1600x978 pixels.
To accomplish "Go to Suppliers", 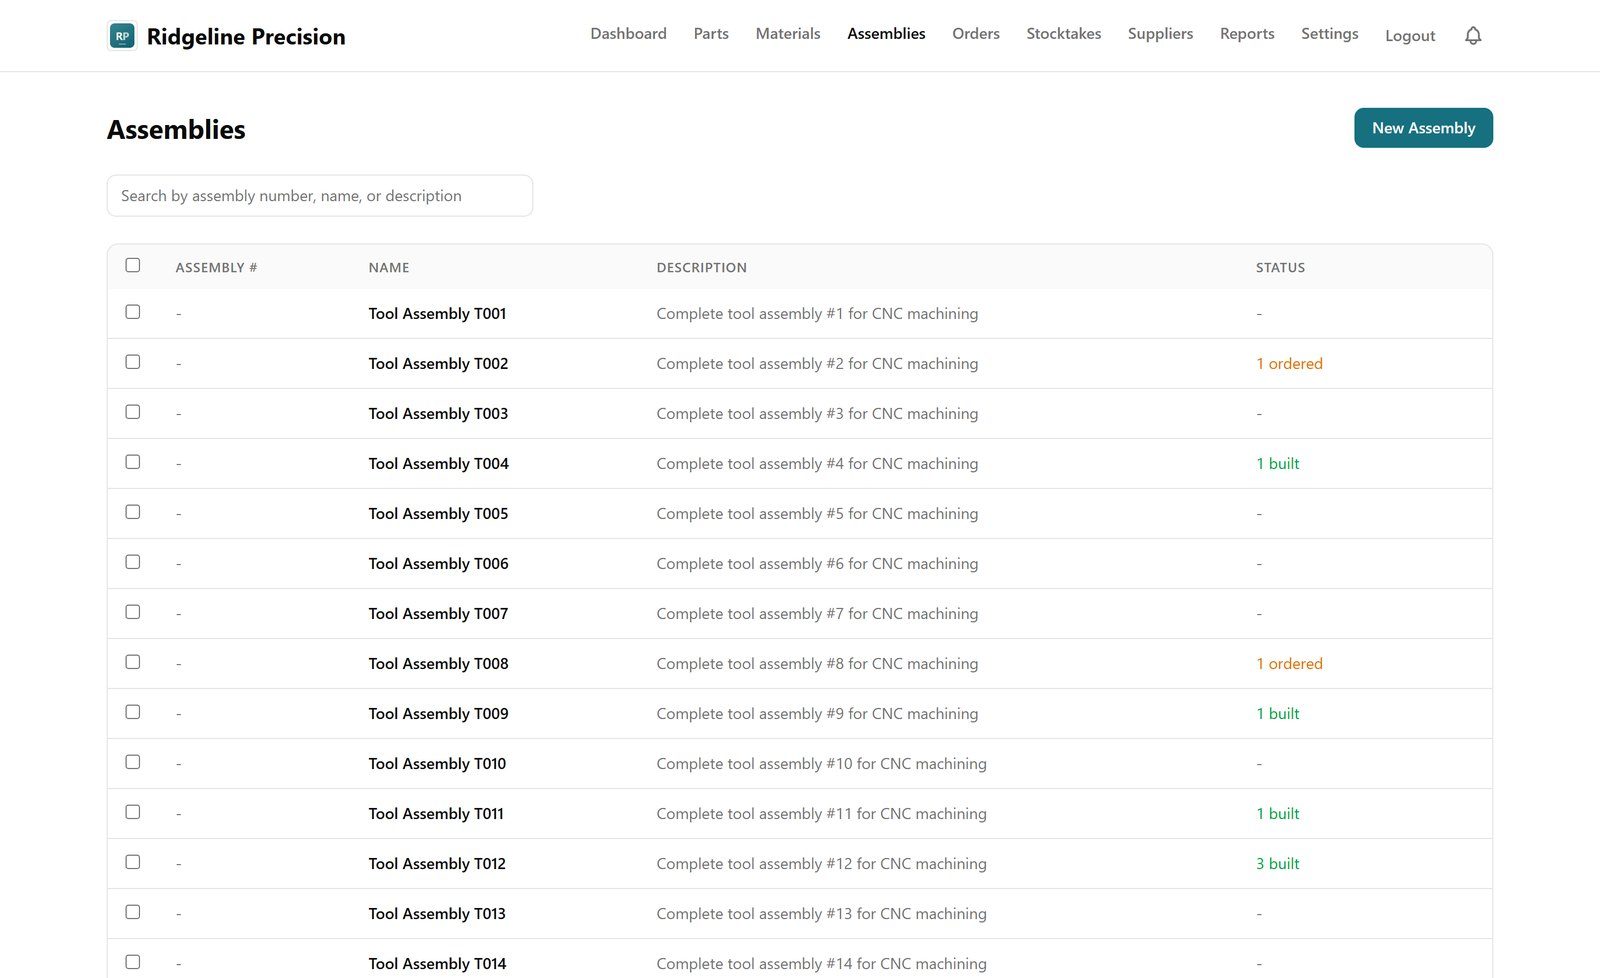I will coord(1160,34).
